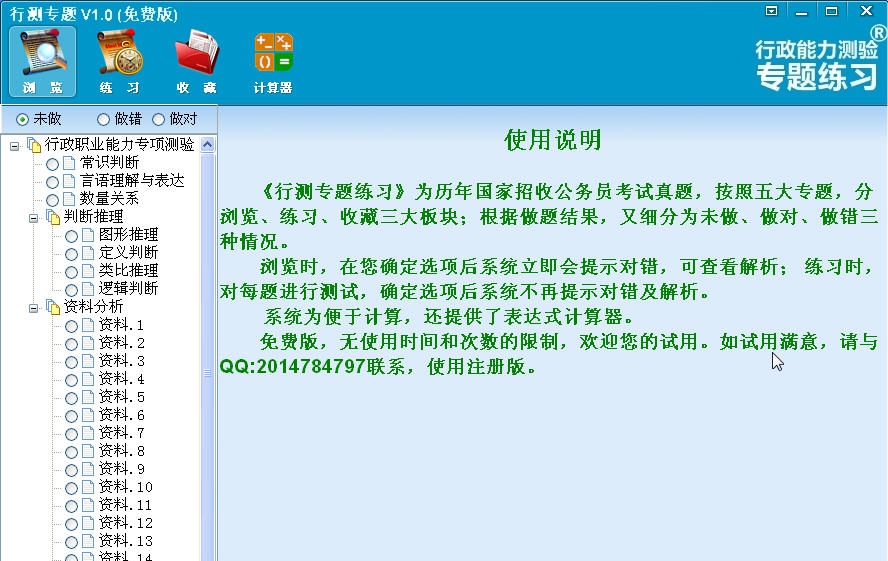Screen dimensions: 888x561
Task: Click the 资料.6 document icon
Action: tap(88, 415)
